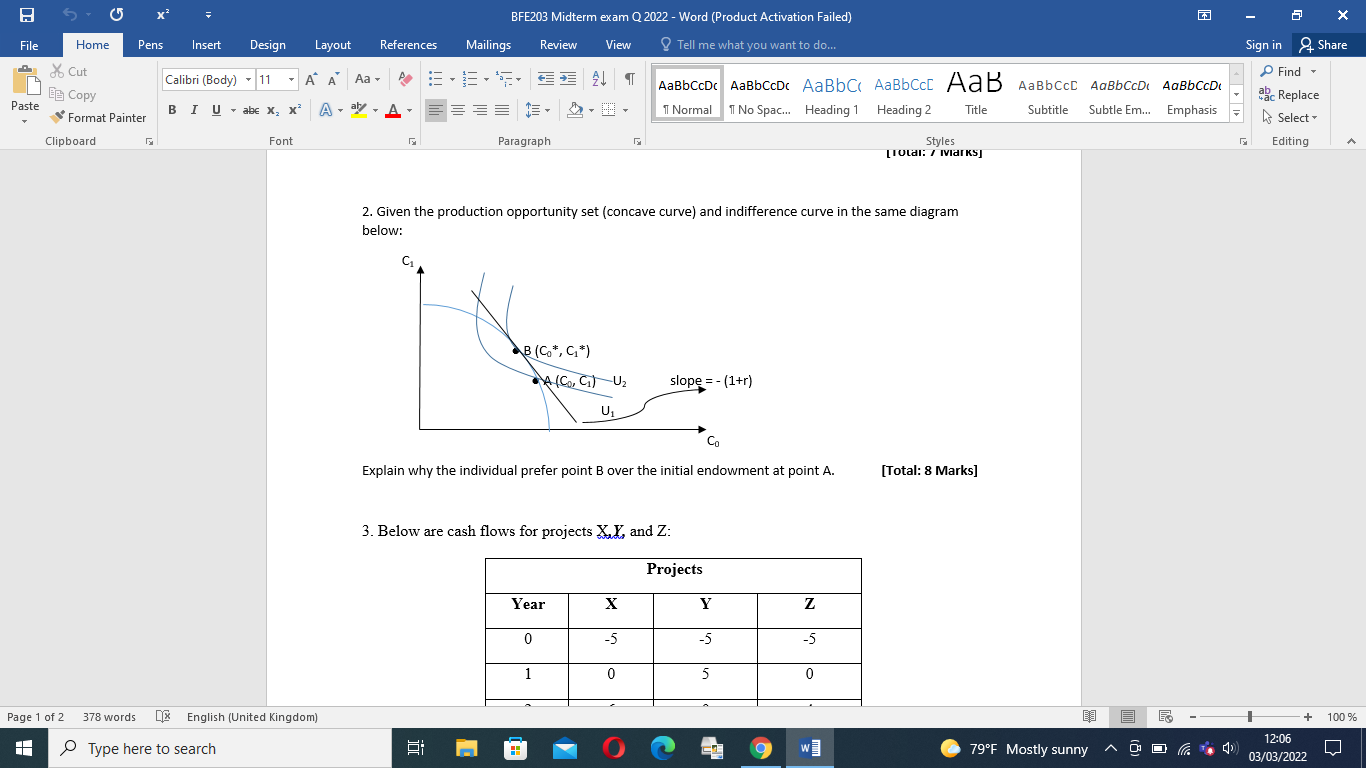Toggle Bold formatting
Screen dimensions: 1366x768
pos(173,110)
